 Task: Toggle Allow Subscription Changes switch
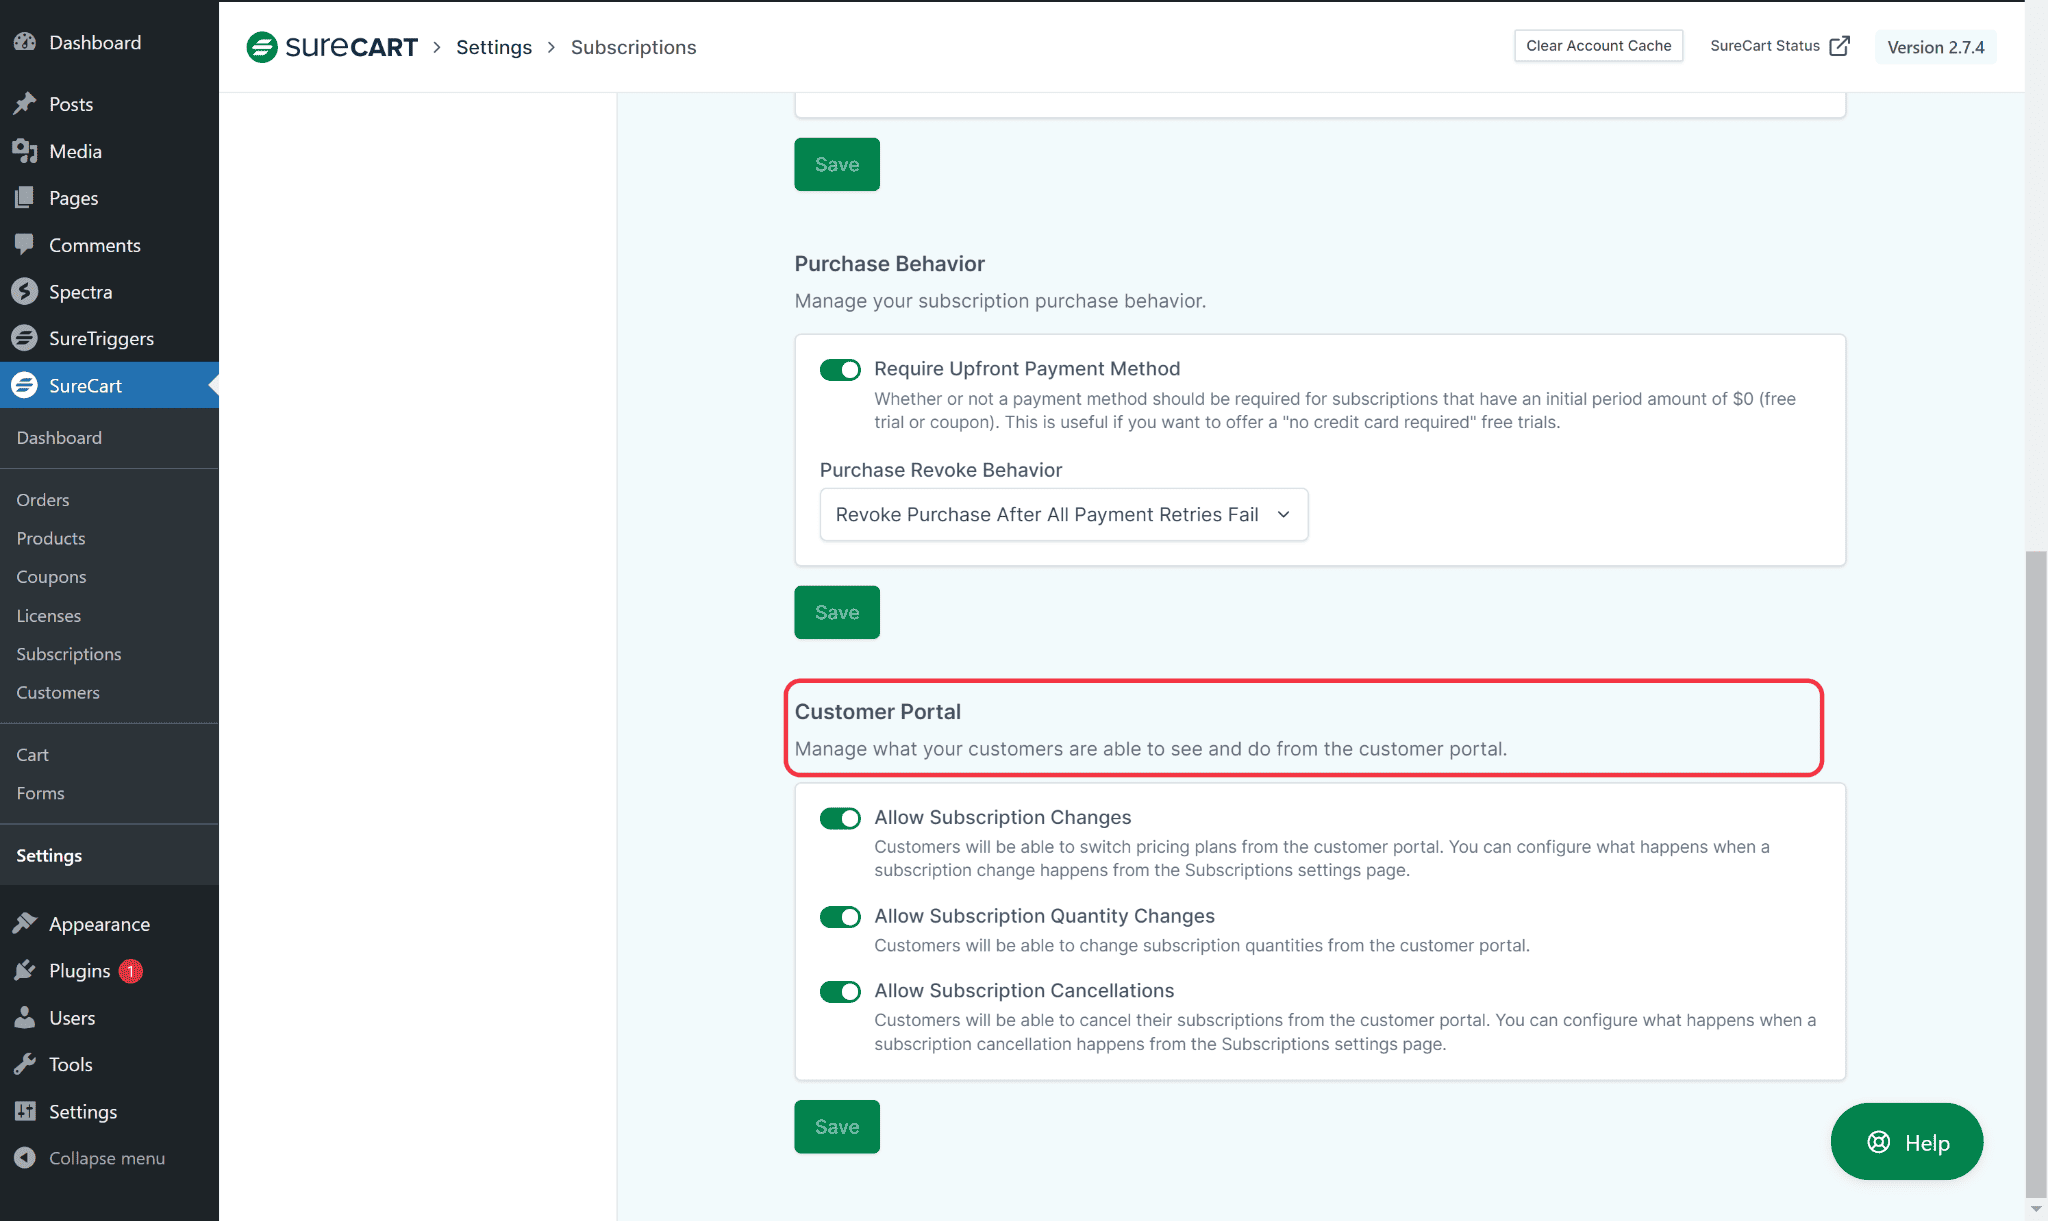point(840,818)
